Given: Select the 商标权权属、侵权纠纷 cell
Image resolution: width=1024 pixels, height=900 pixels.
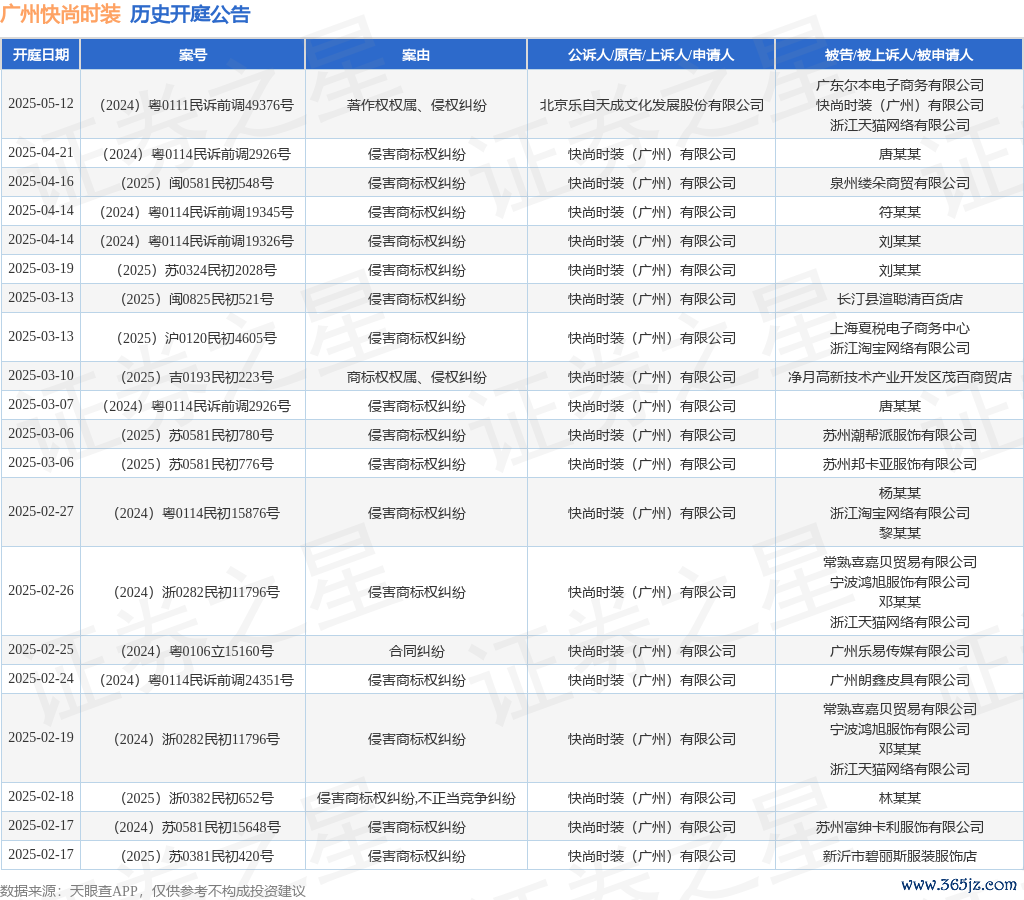Looking at the screenshot, I should coord(416,377).
